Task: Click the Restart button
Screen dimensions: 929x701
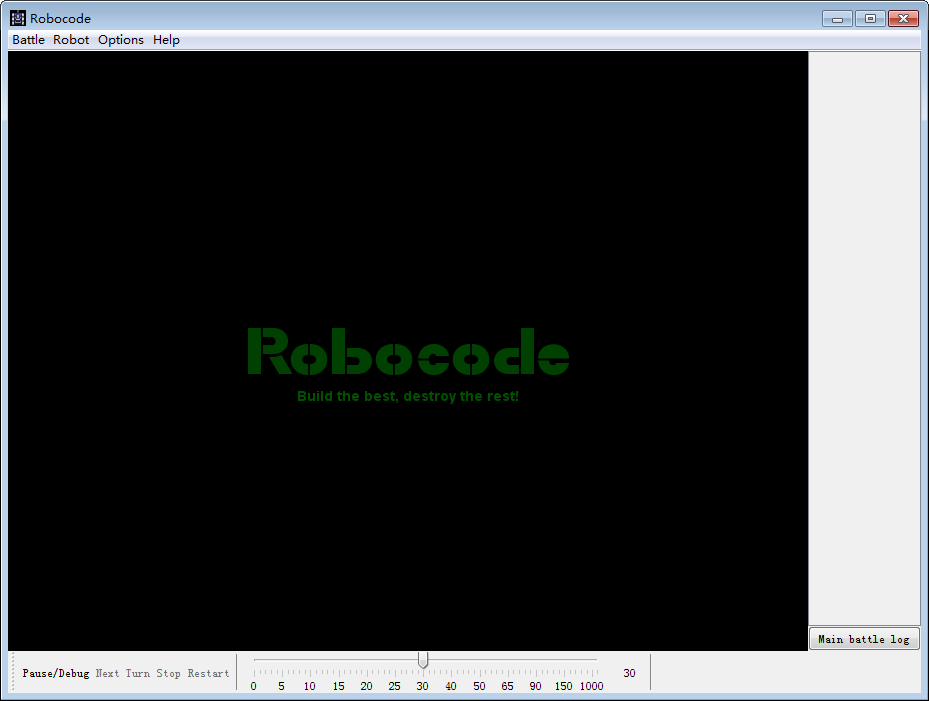Action: 208,673
